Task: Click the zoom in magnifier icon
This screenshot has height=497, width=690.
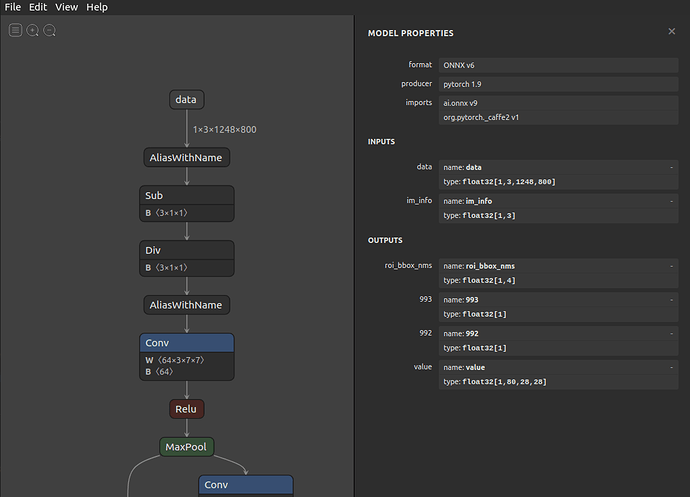Action: (x=33, y=30)
